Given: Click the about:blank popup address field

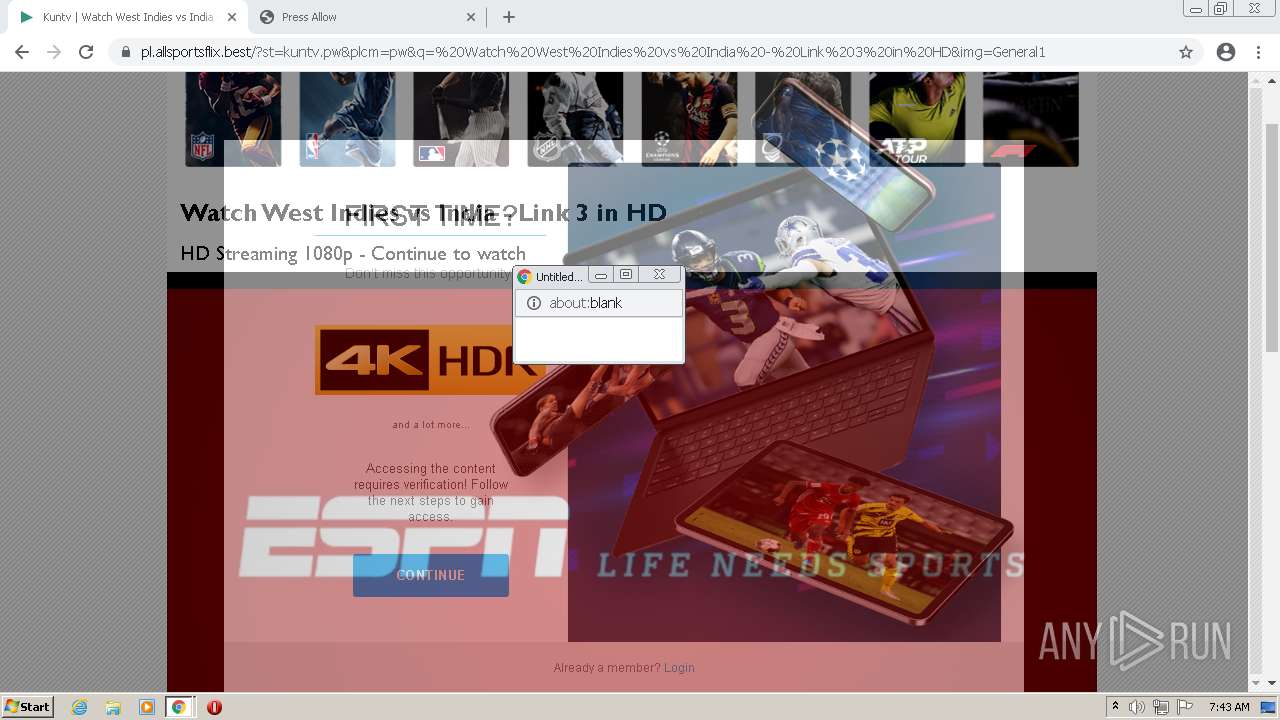Looking at the screenshot, I should click(x=599, y=303).
